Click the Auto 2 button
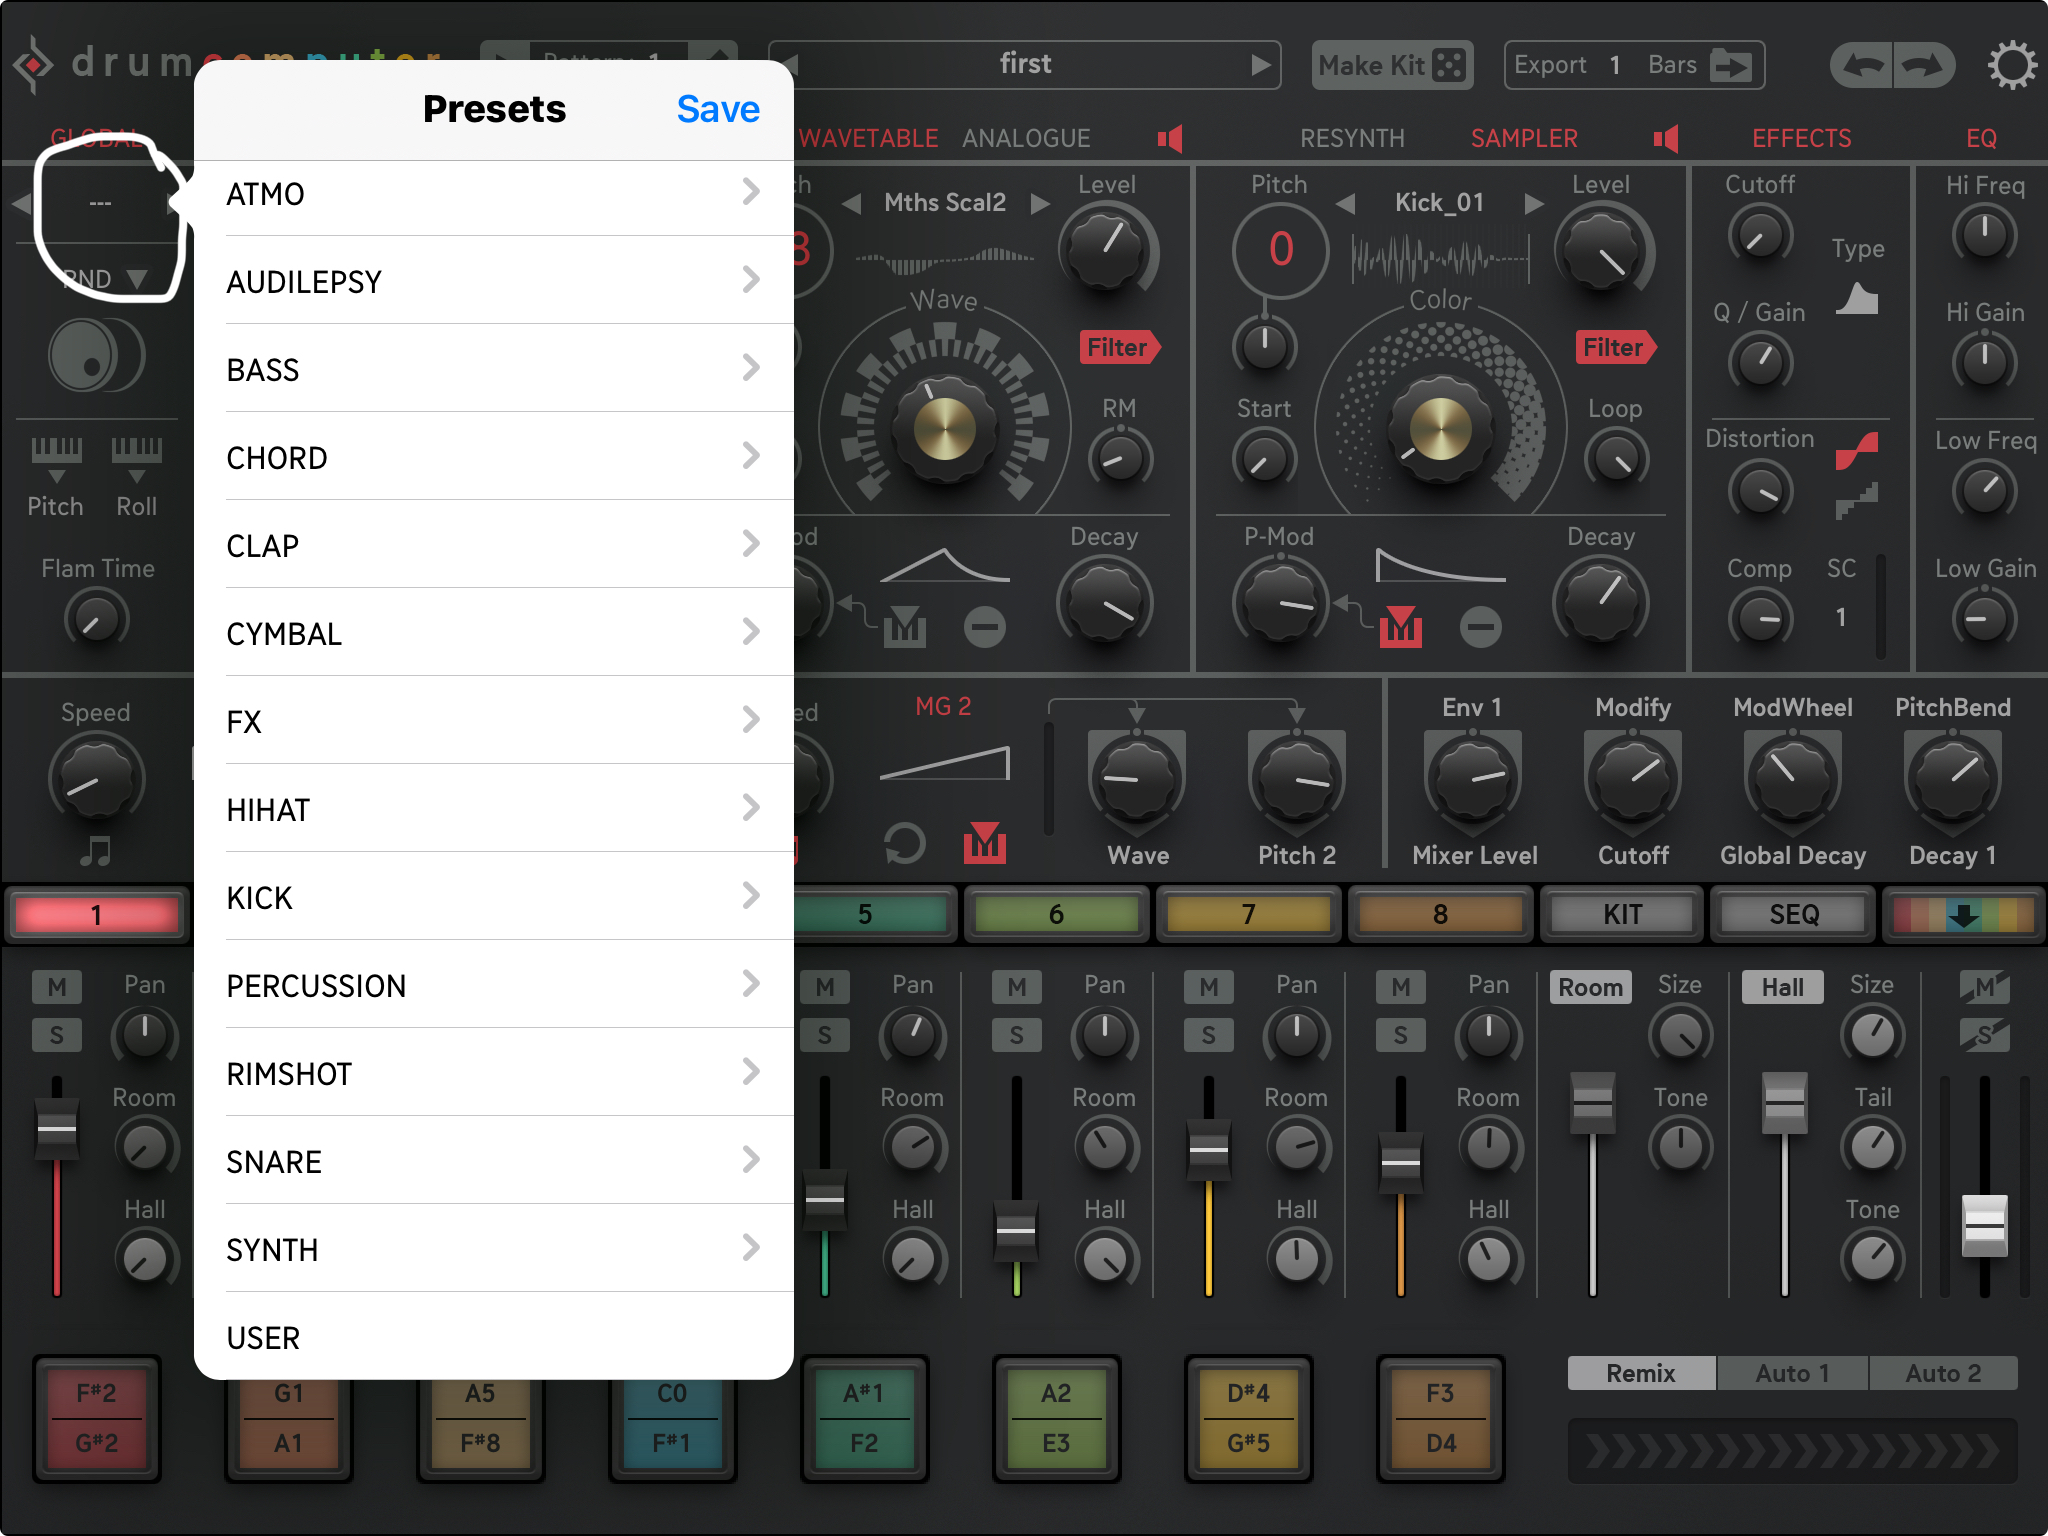 tap(1943, 1373)
